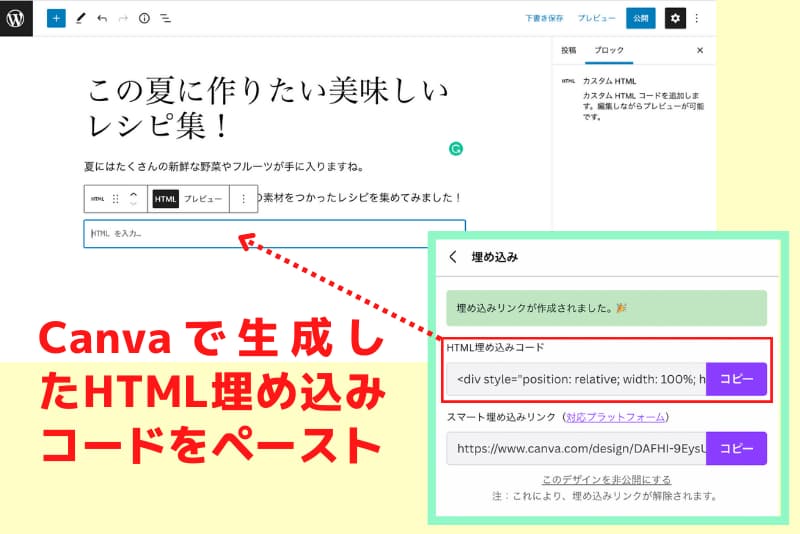This screenshot has height=534, width=800.
Task: Open the 対応プラットフォーム link
Action: tap(615, 417)
